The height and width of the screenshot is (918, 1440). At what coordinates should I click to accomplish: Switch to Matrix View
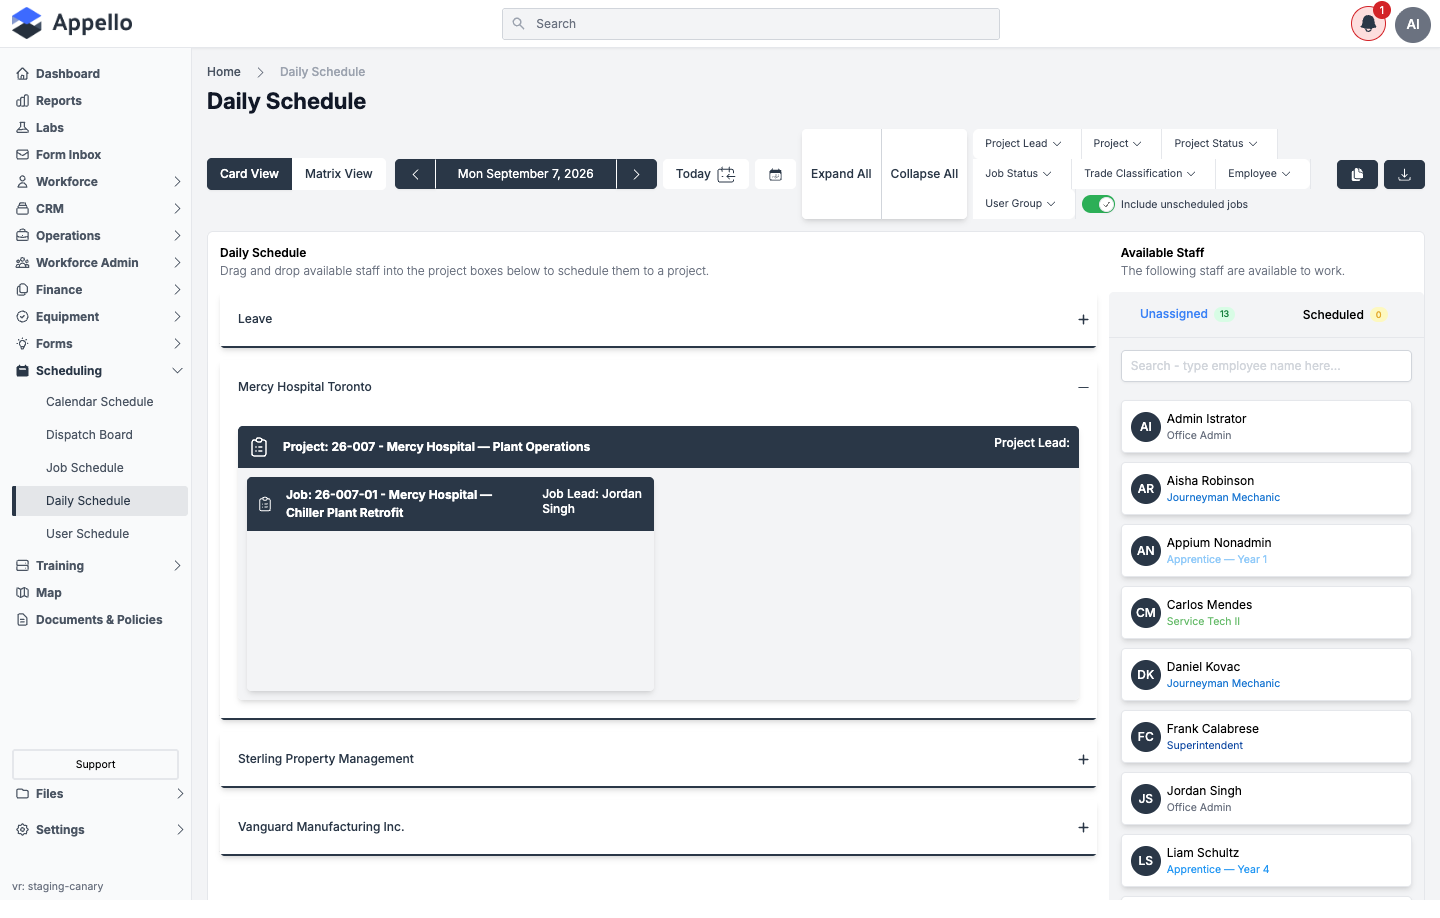click(x=339, y=174)
